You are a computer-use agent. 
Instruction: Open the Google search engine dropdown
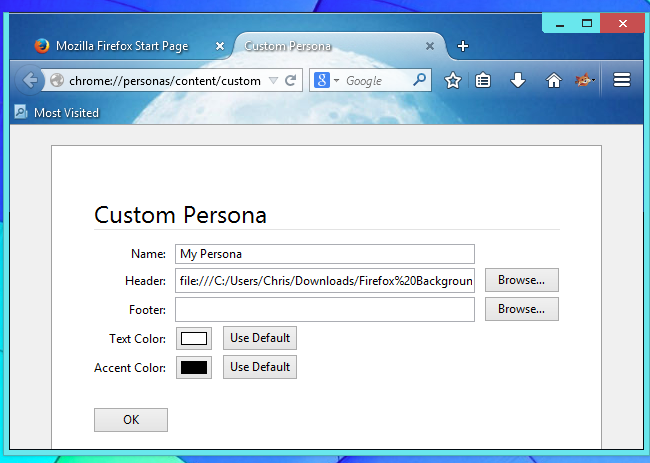[x=336, y=80]
